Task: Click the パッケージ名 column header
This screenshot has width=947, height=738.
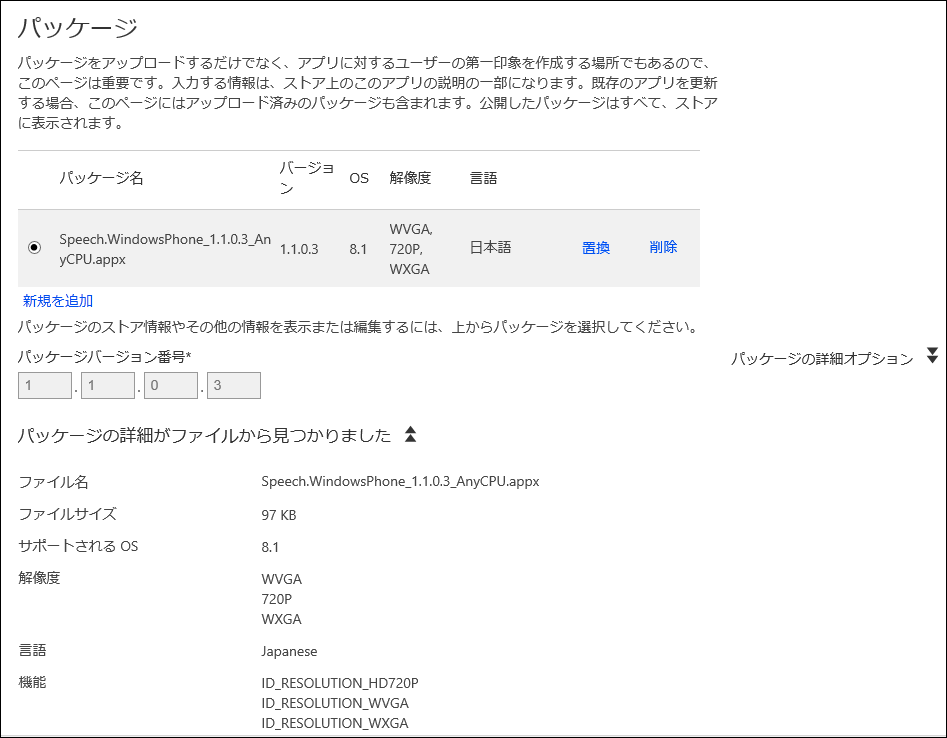Action: coord(101,178)
